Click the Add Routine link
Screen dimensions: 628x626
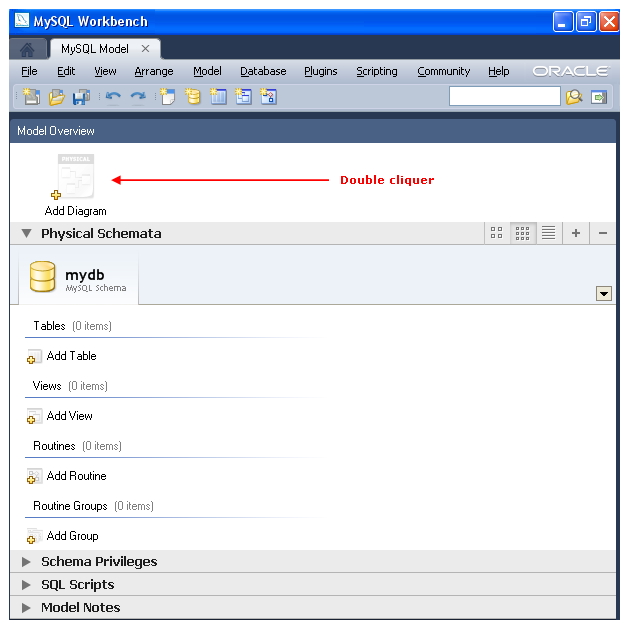tap(76, 476)
